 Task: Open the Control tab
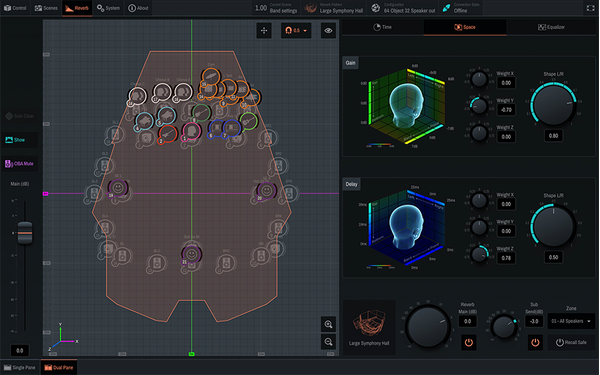(x=15, y=8)
